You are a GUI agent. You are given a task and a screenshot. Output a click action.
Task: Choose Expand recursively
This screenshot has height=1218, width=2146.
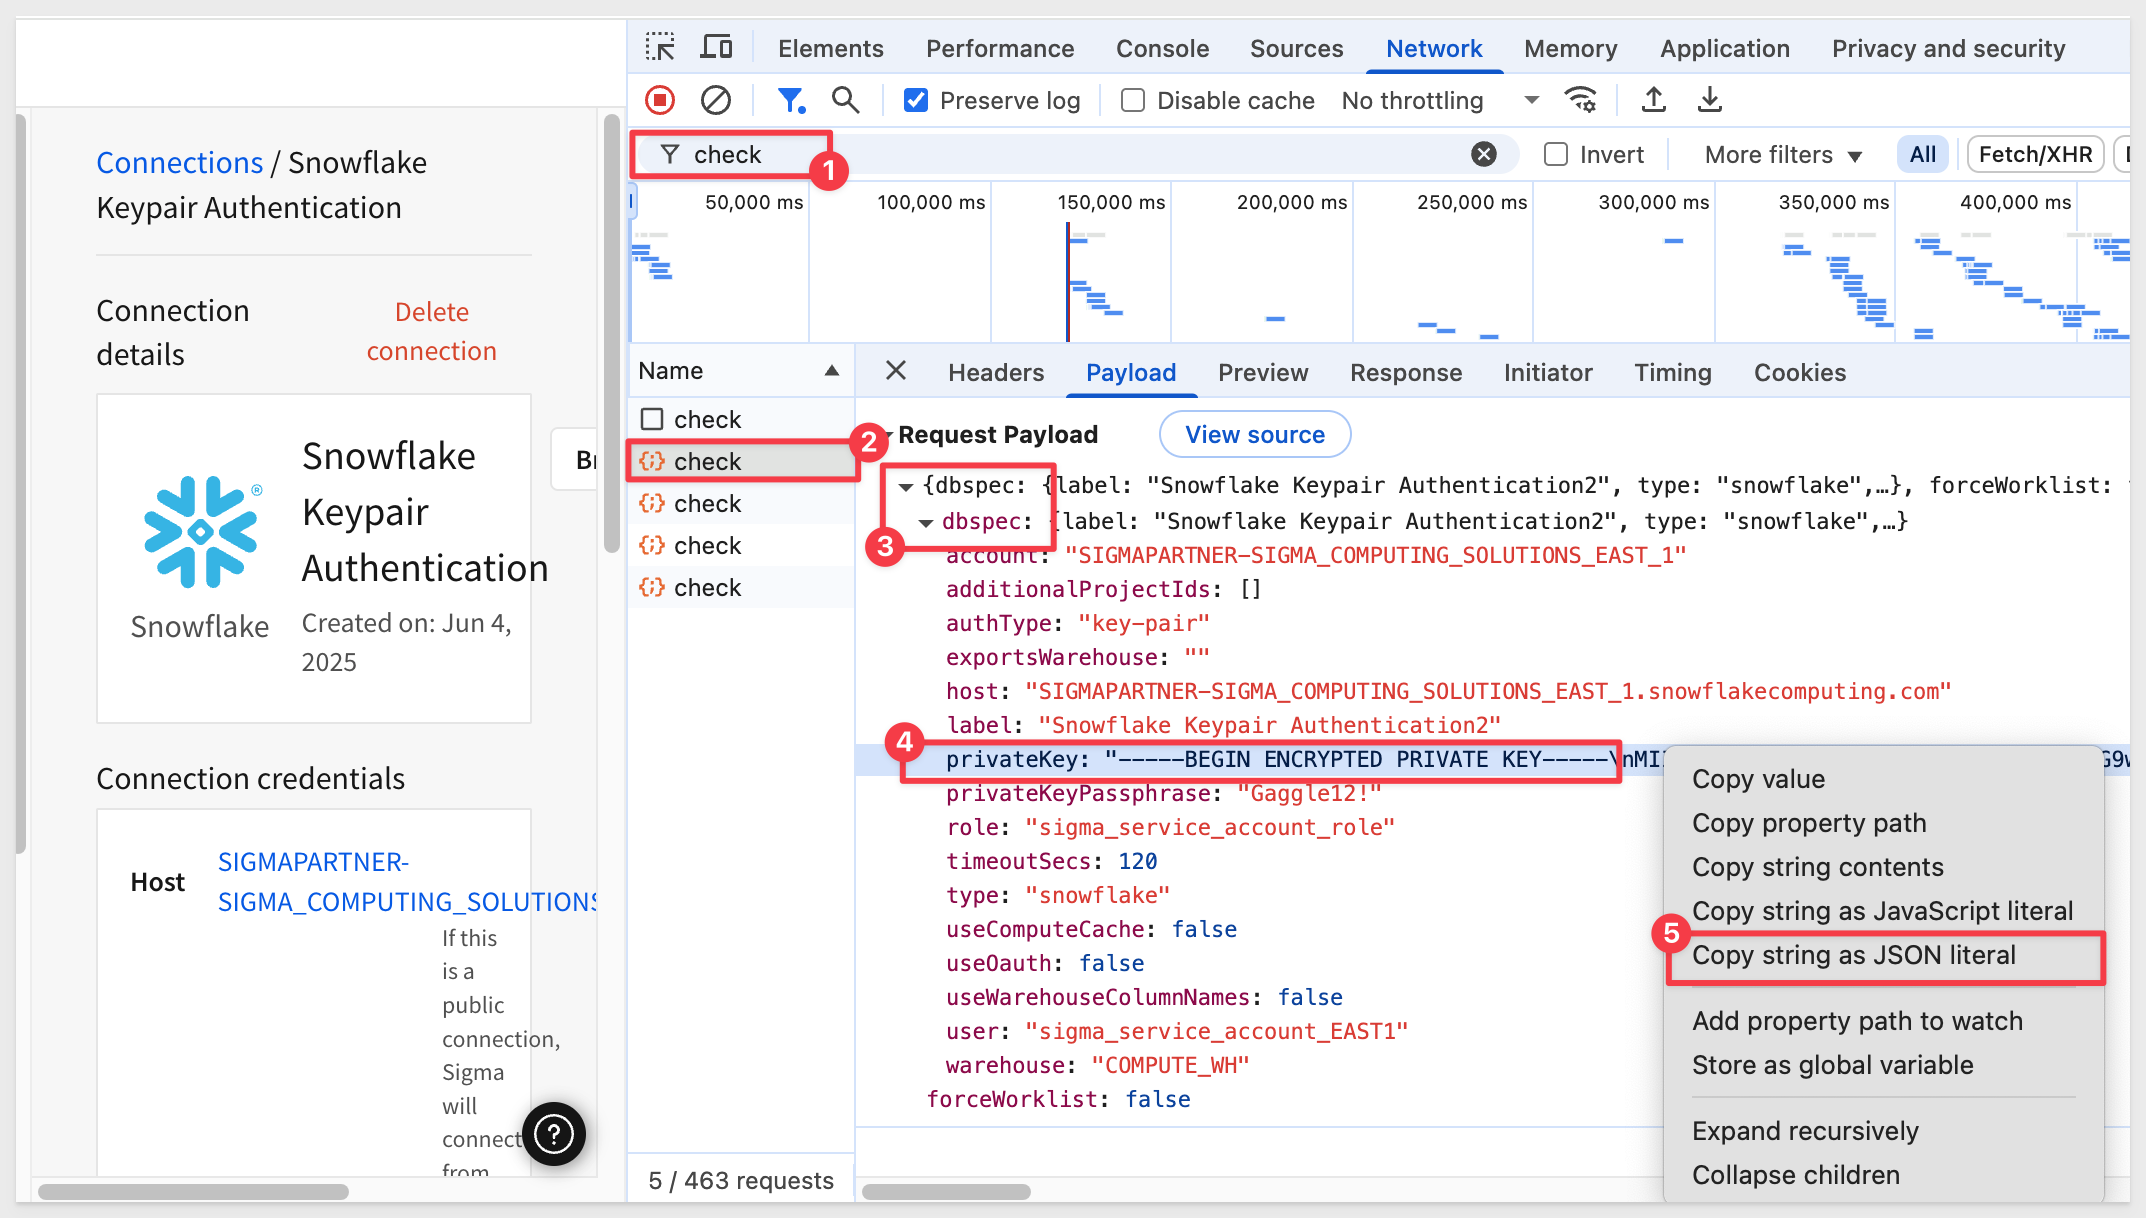pos(1805,1131)
